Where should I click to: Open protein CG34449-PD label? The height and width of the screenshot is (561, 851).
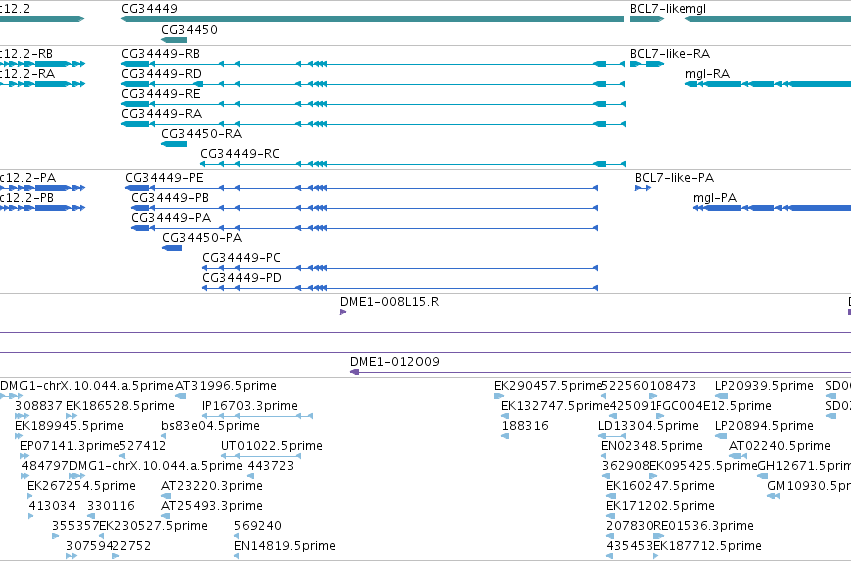(x=242, y=278)
